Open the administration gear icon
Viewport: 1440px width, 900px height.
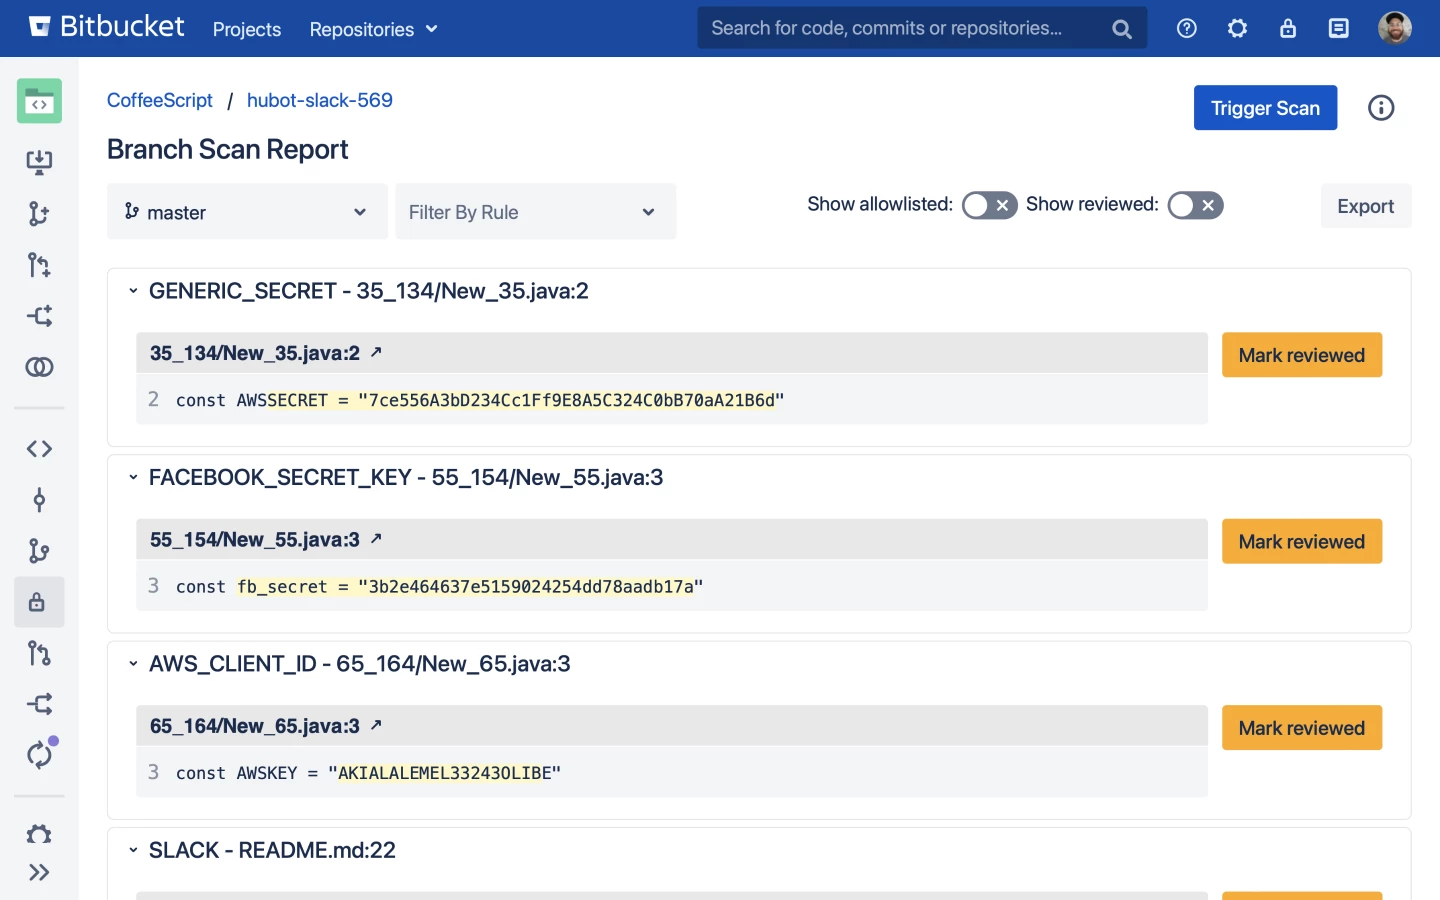coord(1237,29)
